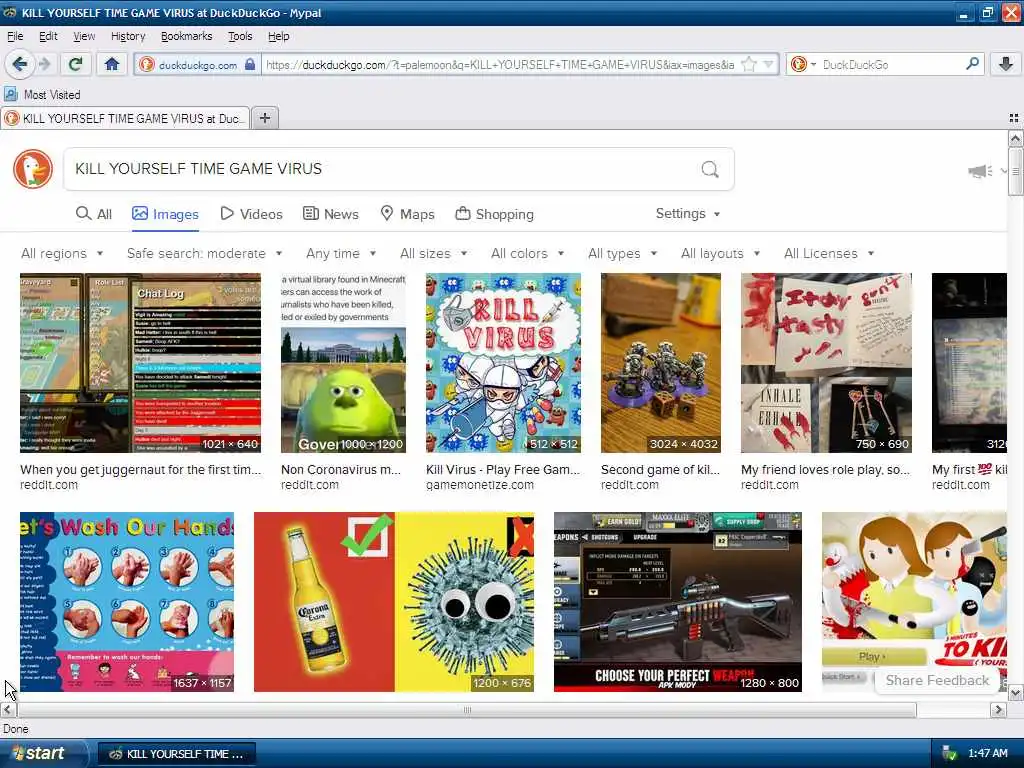Reload the page with the refresh icon

point(76,64)
